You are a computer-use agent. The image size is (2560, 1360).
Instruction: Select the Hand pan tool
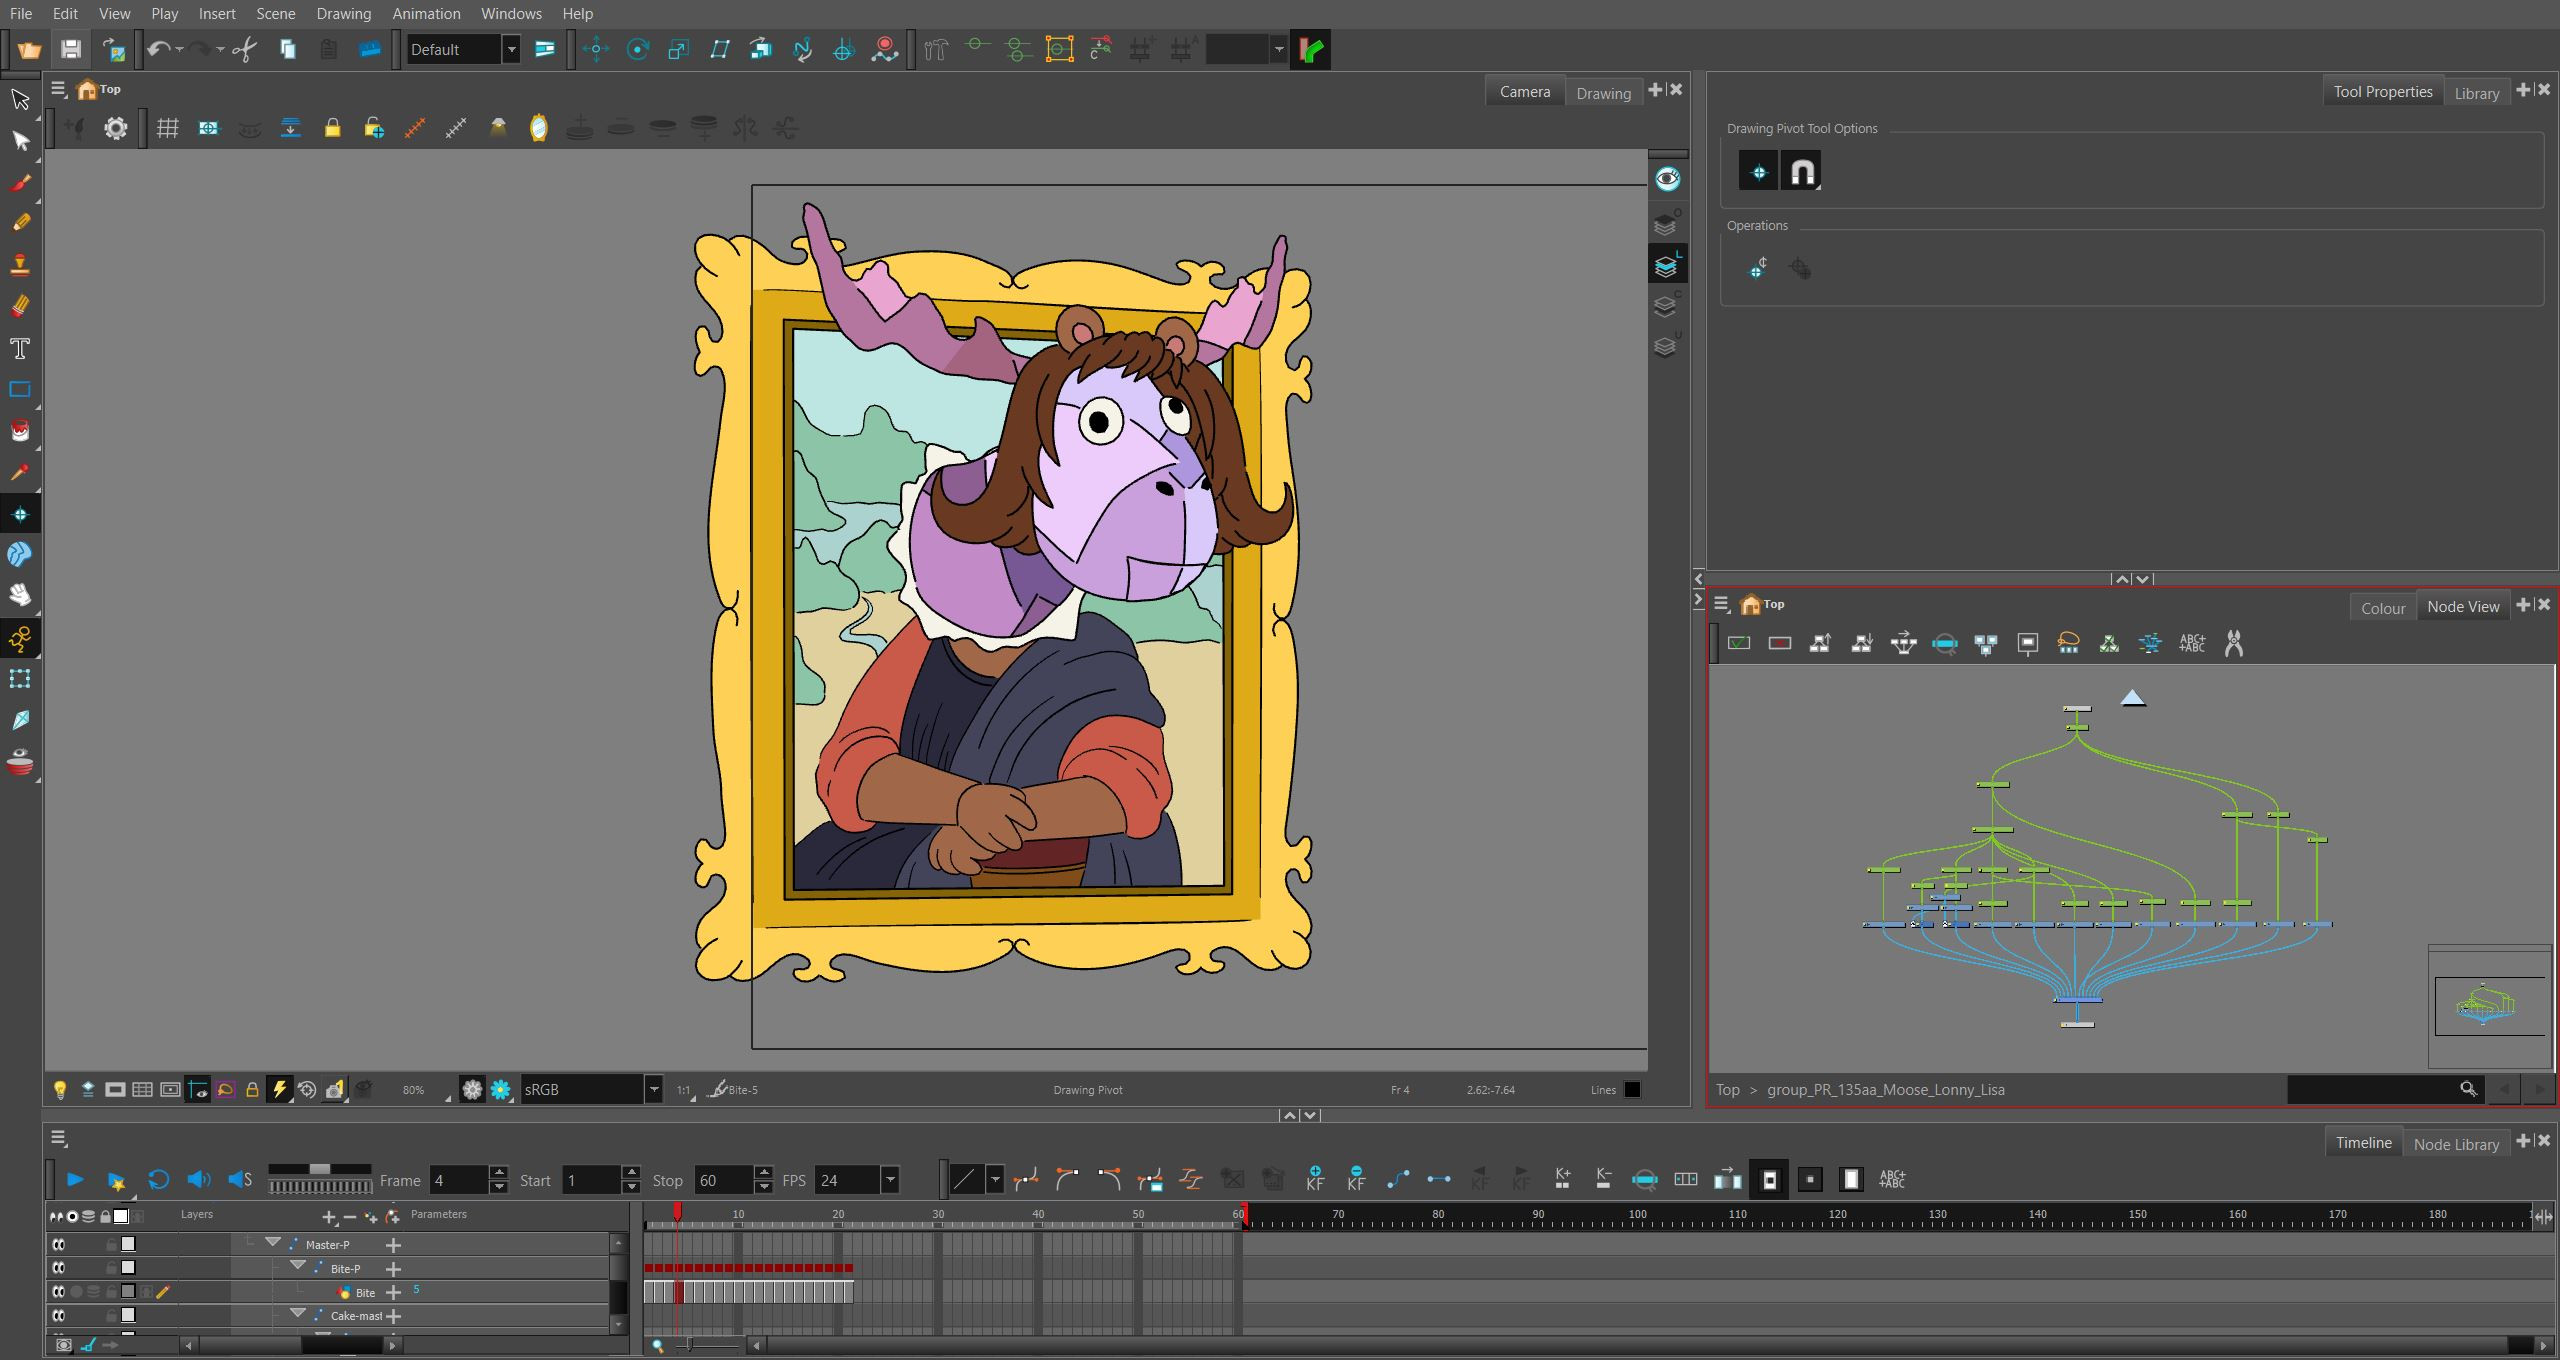pyautogui.click(x=20, y=596)
